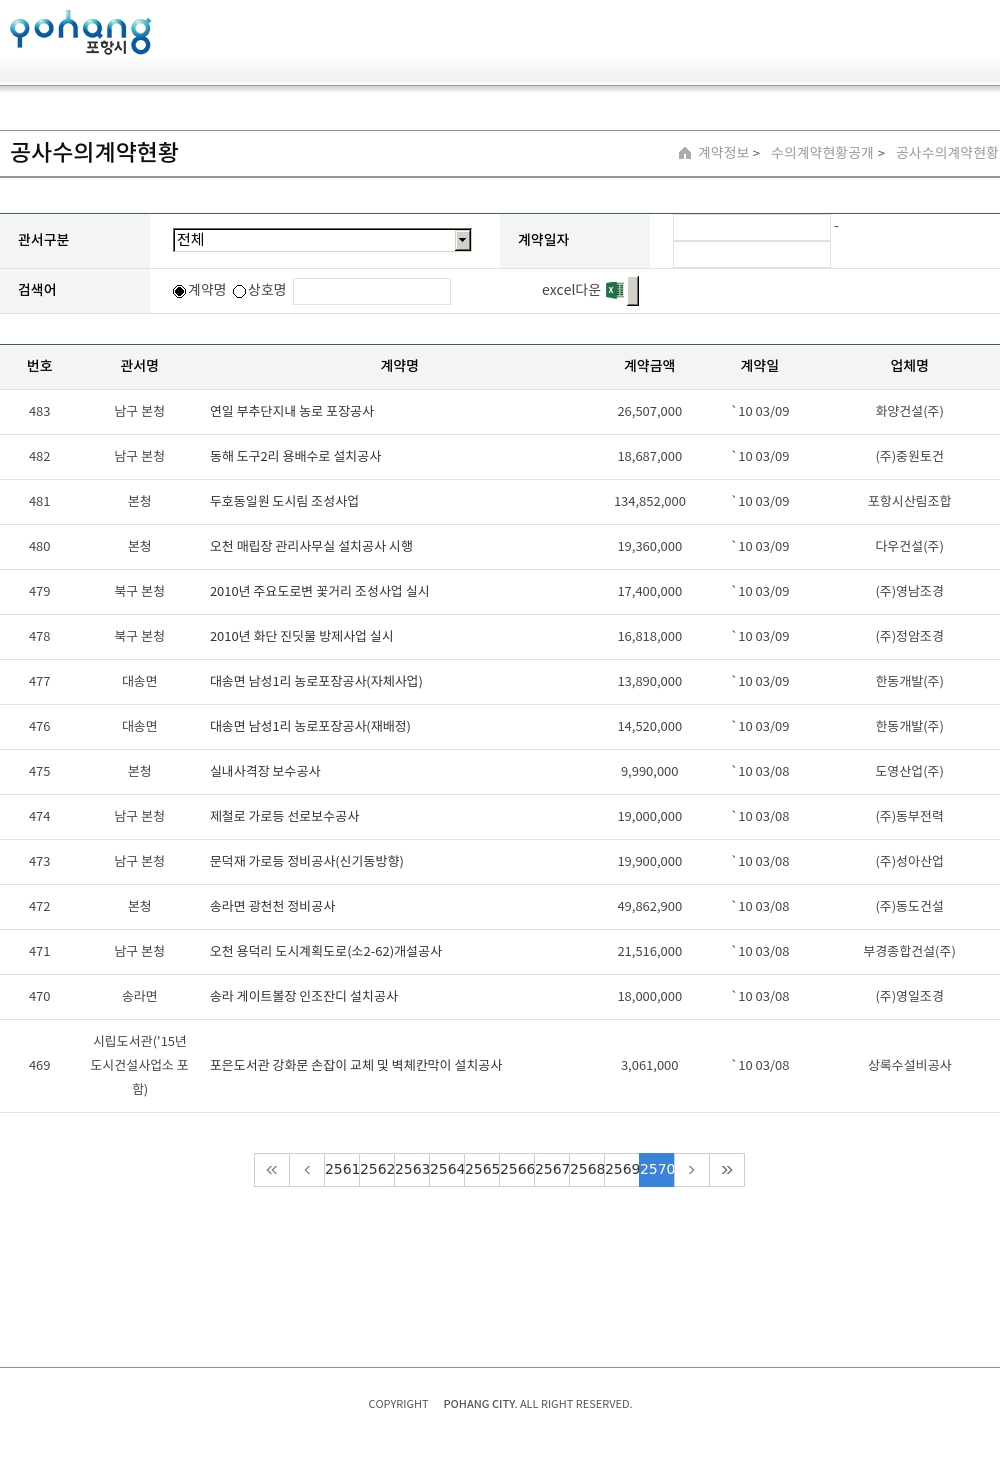This screenshot has width=1000, height=1468.
Task: Click the dropdown arrow of 관서구분 select
Action: pyautogui.click(x=462, y=240)
